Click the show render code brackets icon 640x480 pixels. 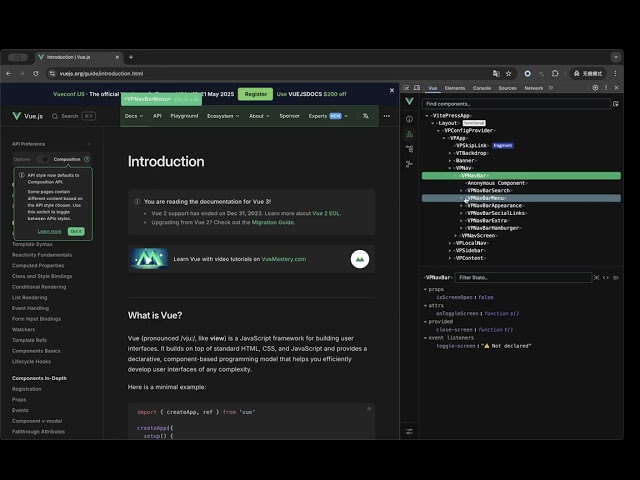click(x=606, y=278)
